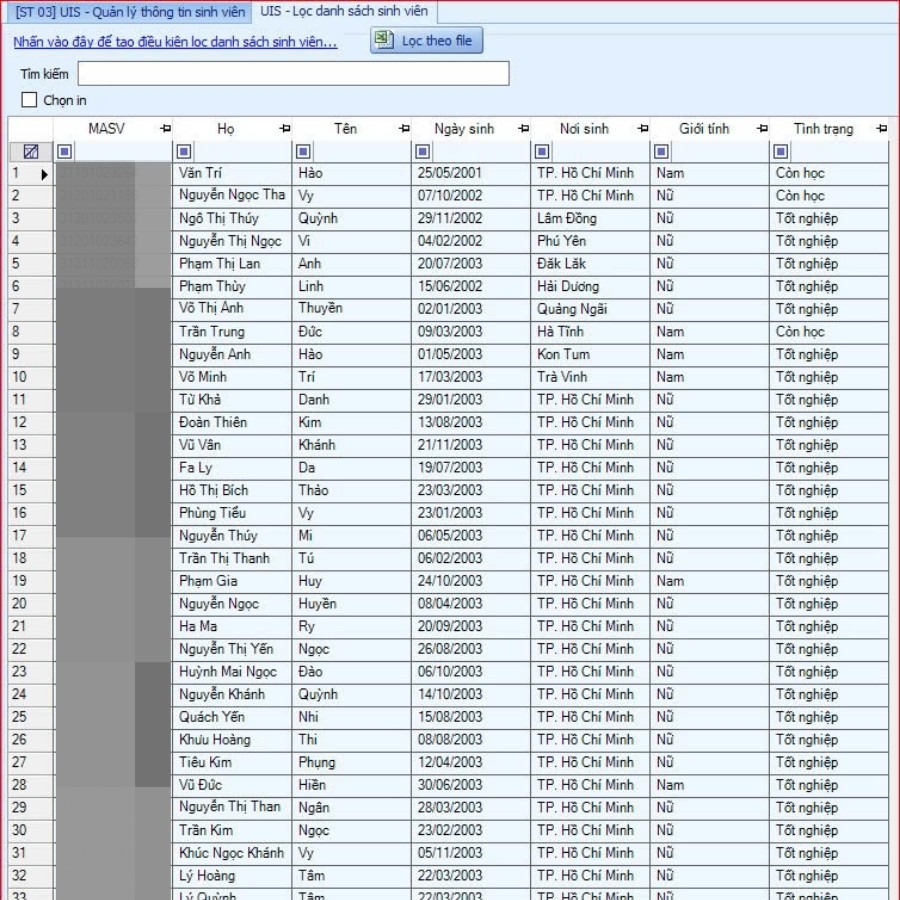Click the clear-filters icon at filter row start
The width and height of the screenshot is (900, 900).
click(31, 152)
